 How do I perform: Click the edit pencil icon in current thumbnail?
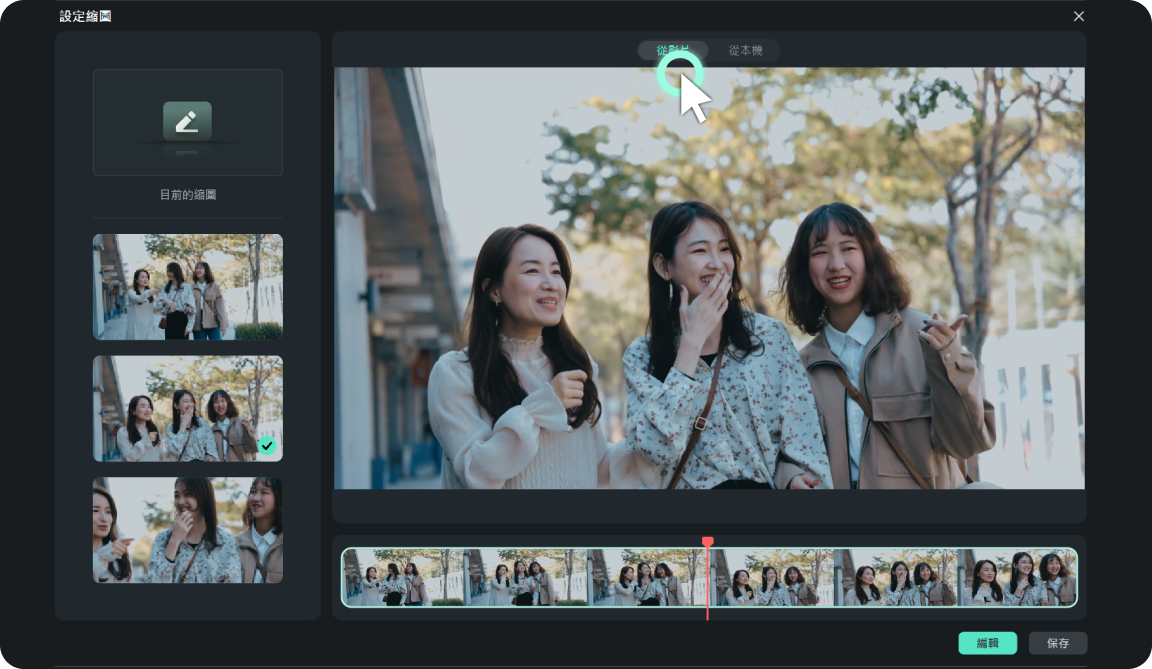click(187, 121)
